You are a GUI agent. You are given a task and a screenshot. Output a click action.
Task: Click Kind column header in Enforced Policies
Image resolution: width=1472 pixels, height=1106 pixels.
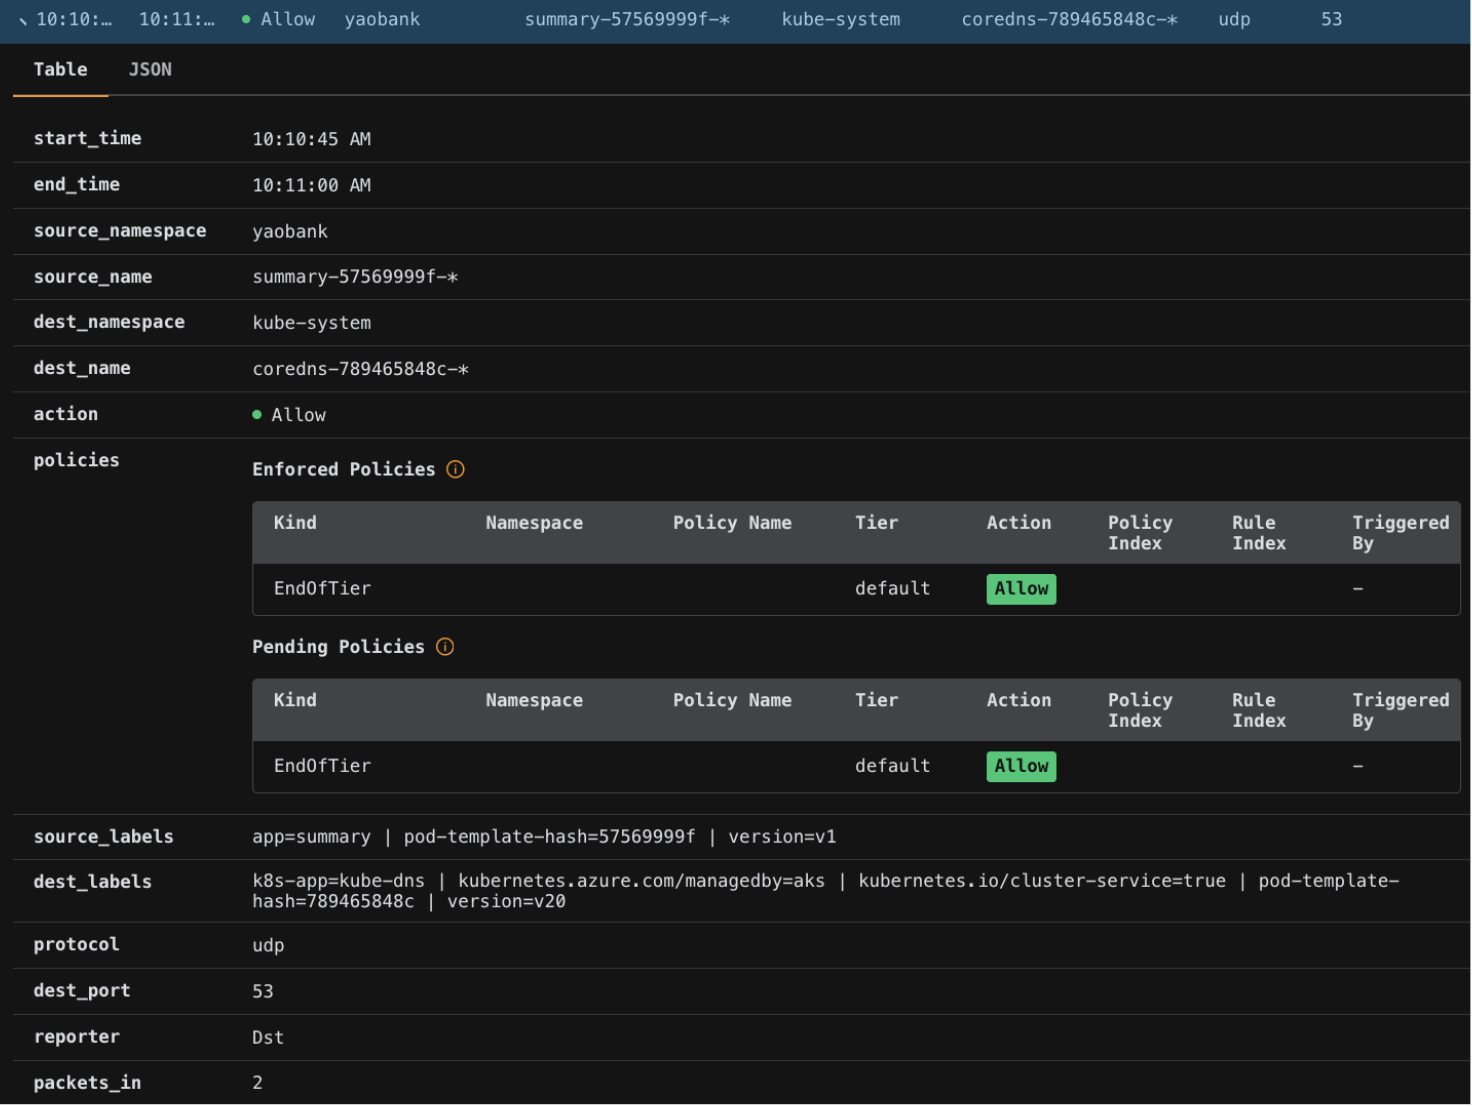pyautogui.click(x=295, y=523)
